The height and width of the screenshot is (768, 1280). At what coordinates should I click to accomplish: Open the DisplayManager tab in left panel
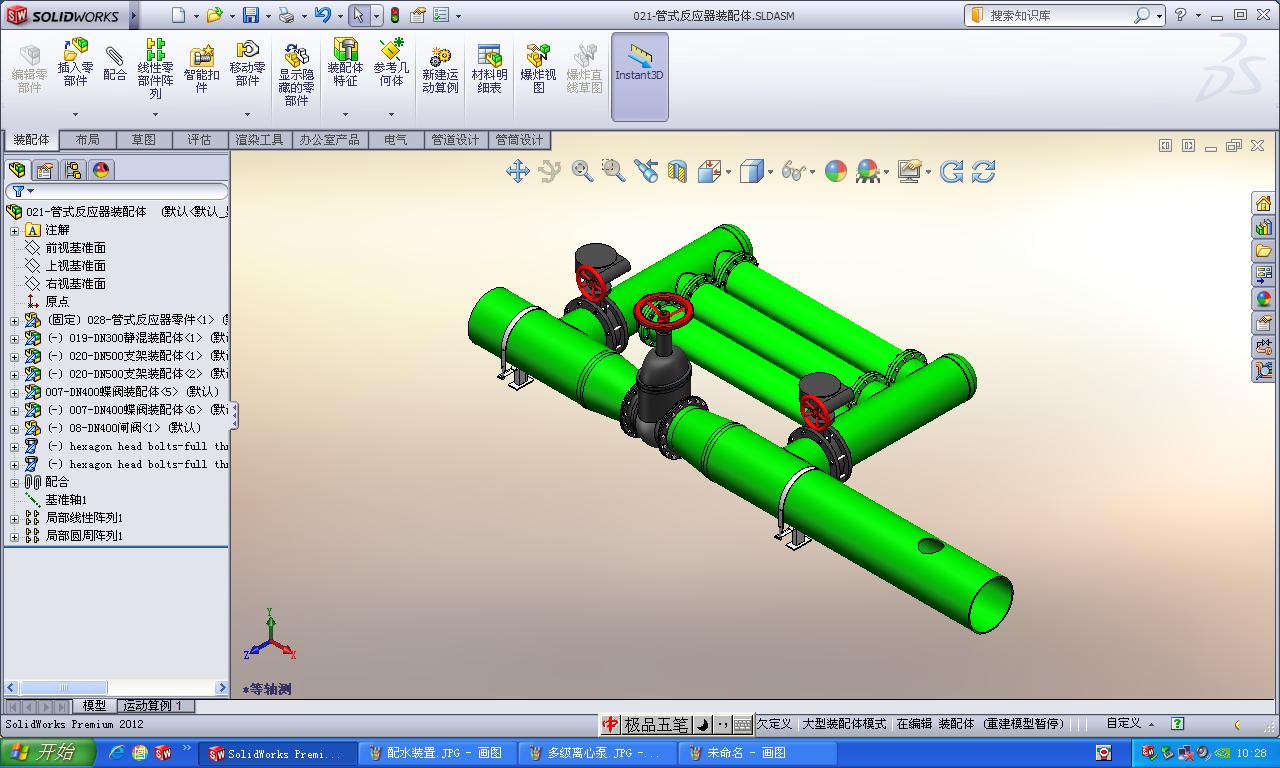click(x=101, y=170)
